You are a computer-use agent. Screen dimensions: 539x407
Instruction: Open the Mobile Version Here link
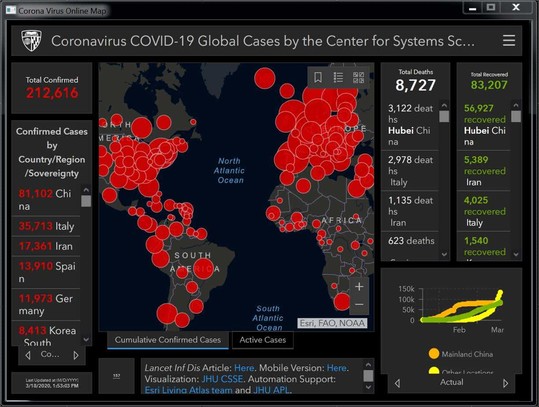click(x=337, y=368)
